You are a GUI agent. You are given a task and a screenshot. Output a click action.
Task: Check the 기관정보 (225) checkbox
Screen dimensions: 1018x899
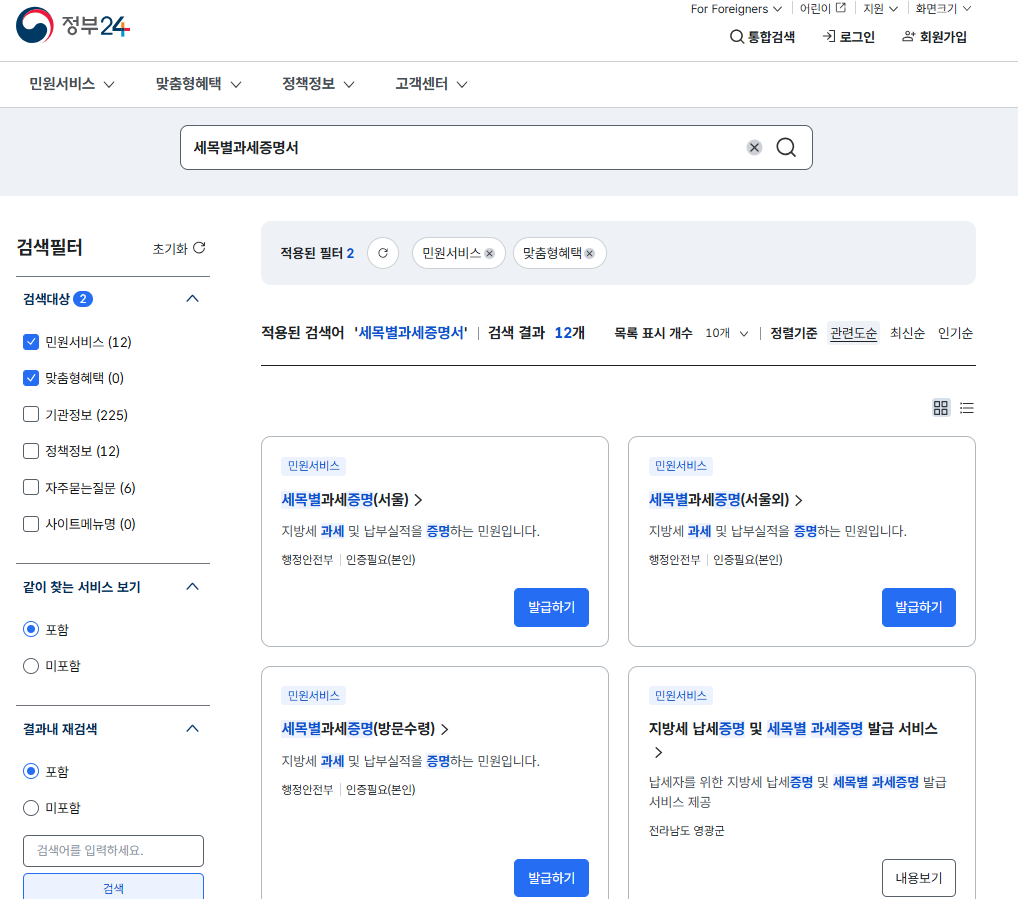click(x=30, y=414)
